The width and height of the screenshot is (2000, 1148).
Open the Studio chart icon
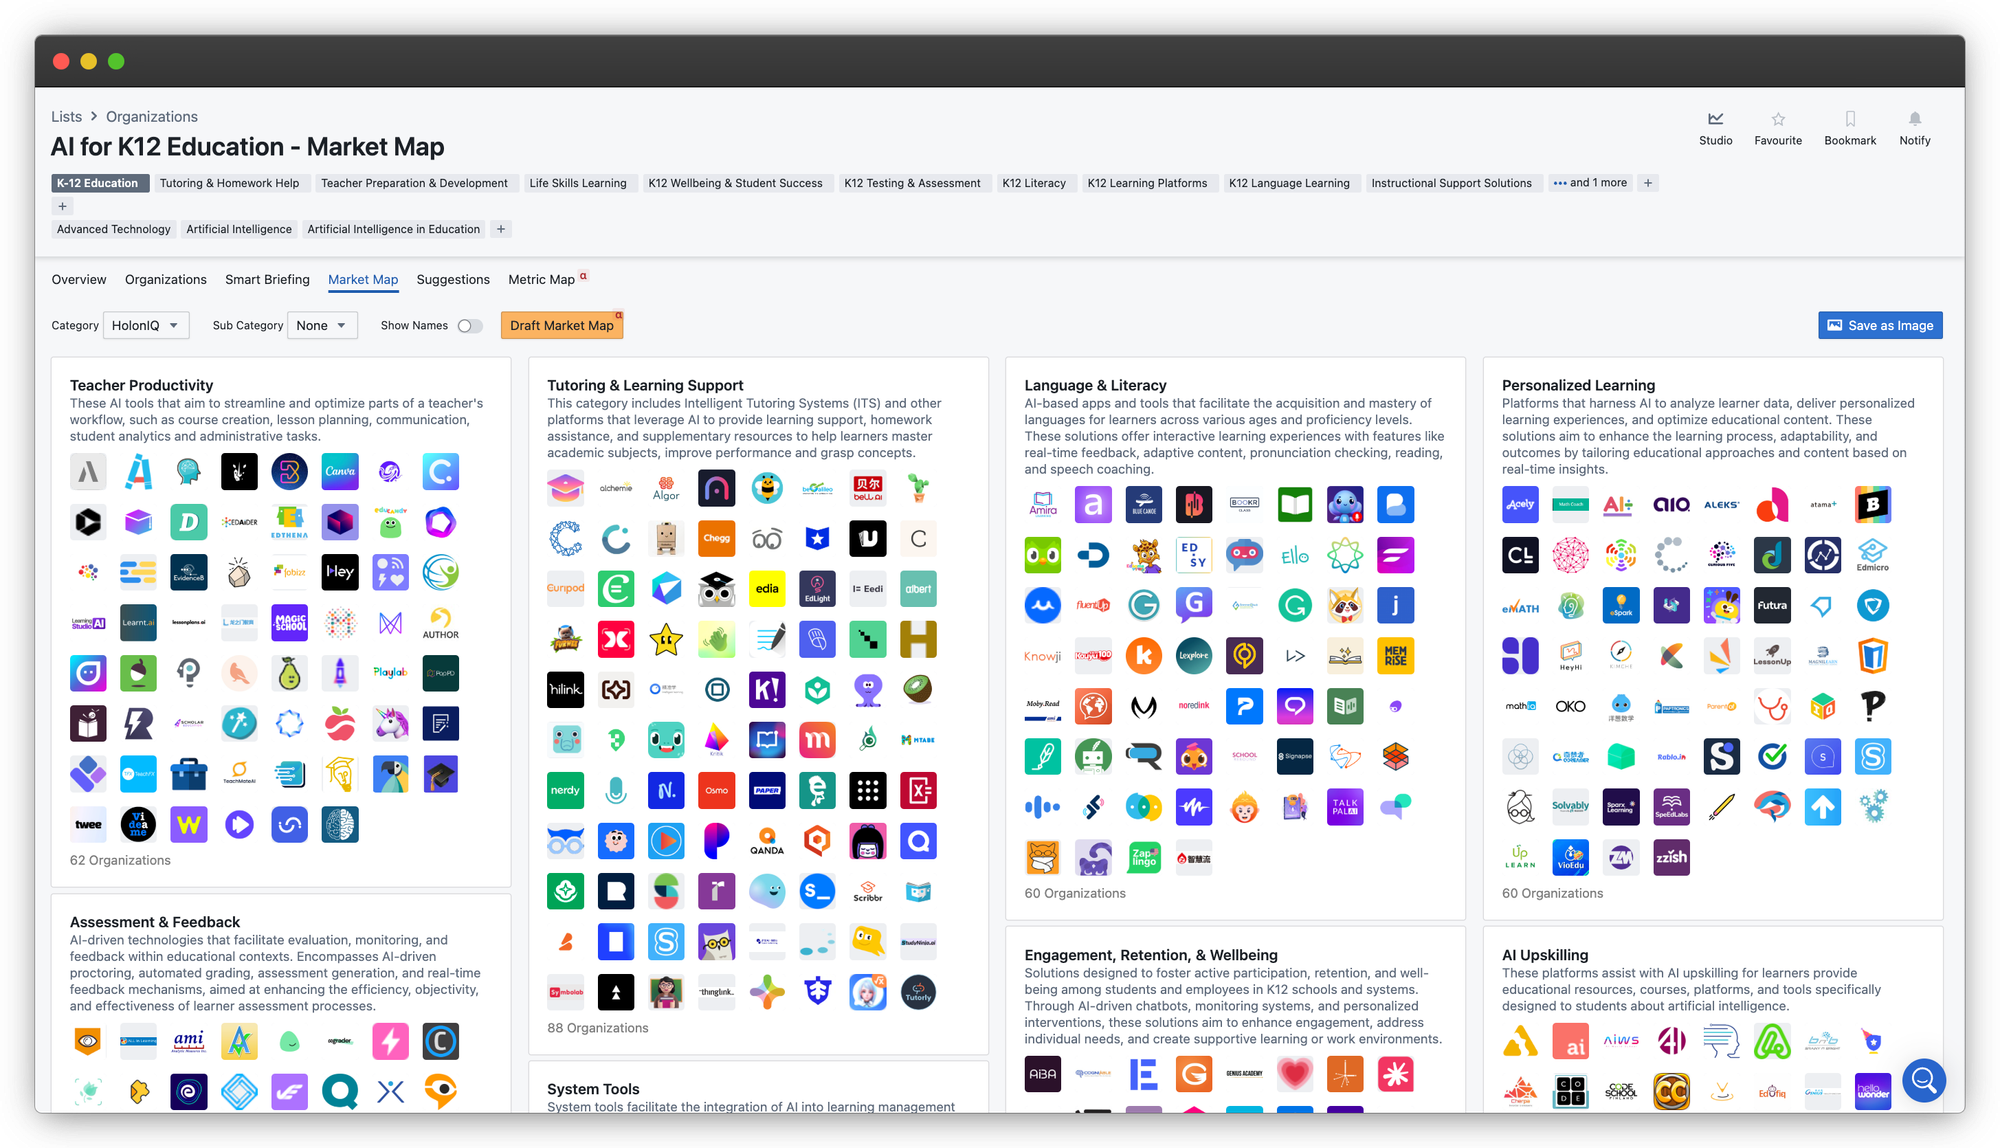[1715, 119]
